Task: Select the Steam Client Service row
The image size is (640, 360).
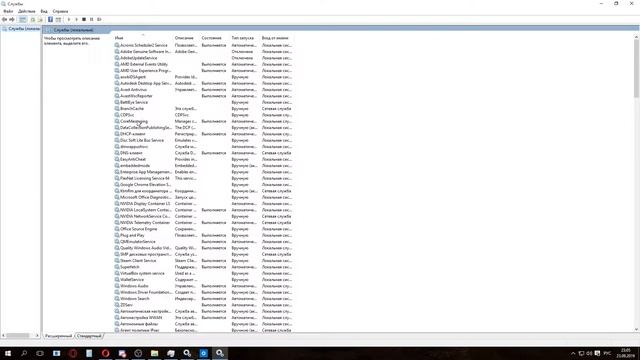Action: (x=203, y=260)
